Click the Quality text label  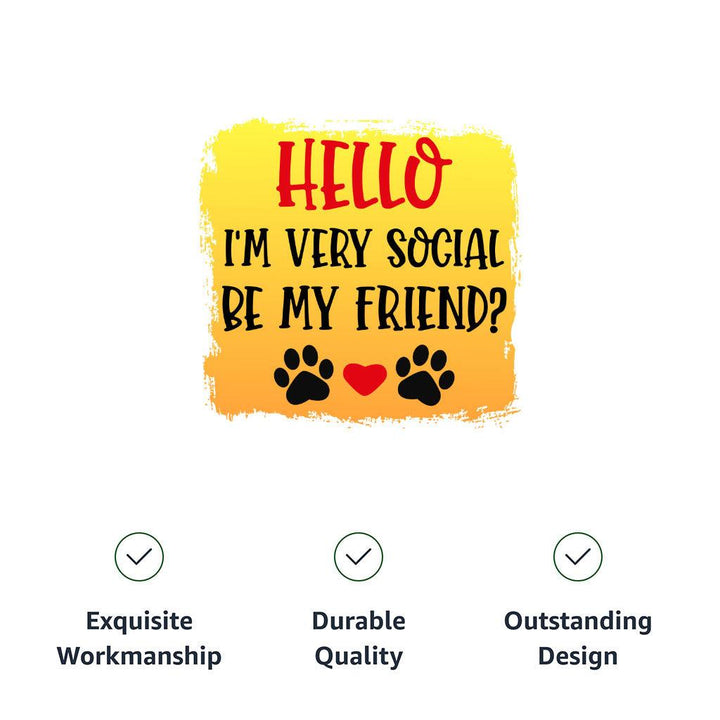click(x=359, y=657)
